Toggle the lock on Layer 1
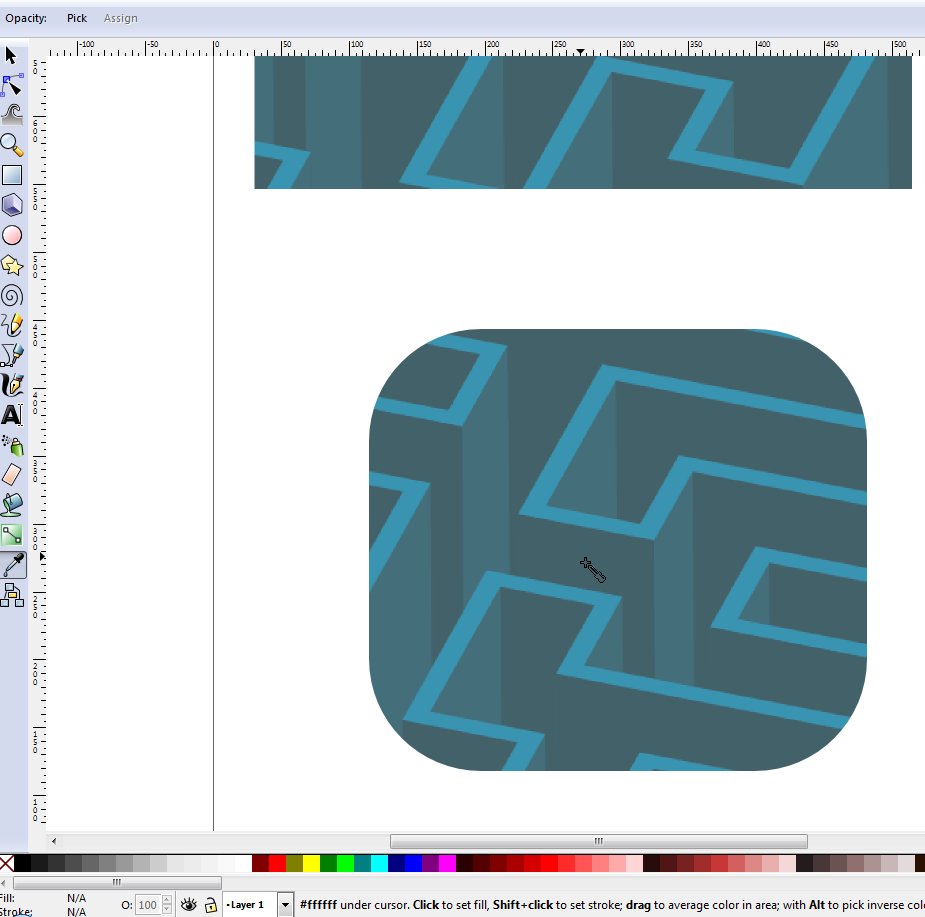Viewport: 925px width, 917px height. [211, 903]
